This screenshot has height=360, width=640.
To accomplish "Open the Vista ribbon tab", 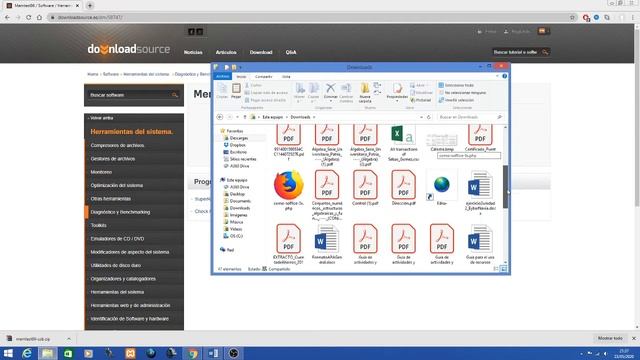I will [x=286, y=76].
